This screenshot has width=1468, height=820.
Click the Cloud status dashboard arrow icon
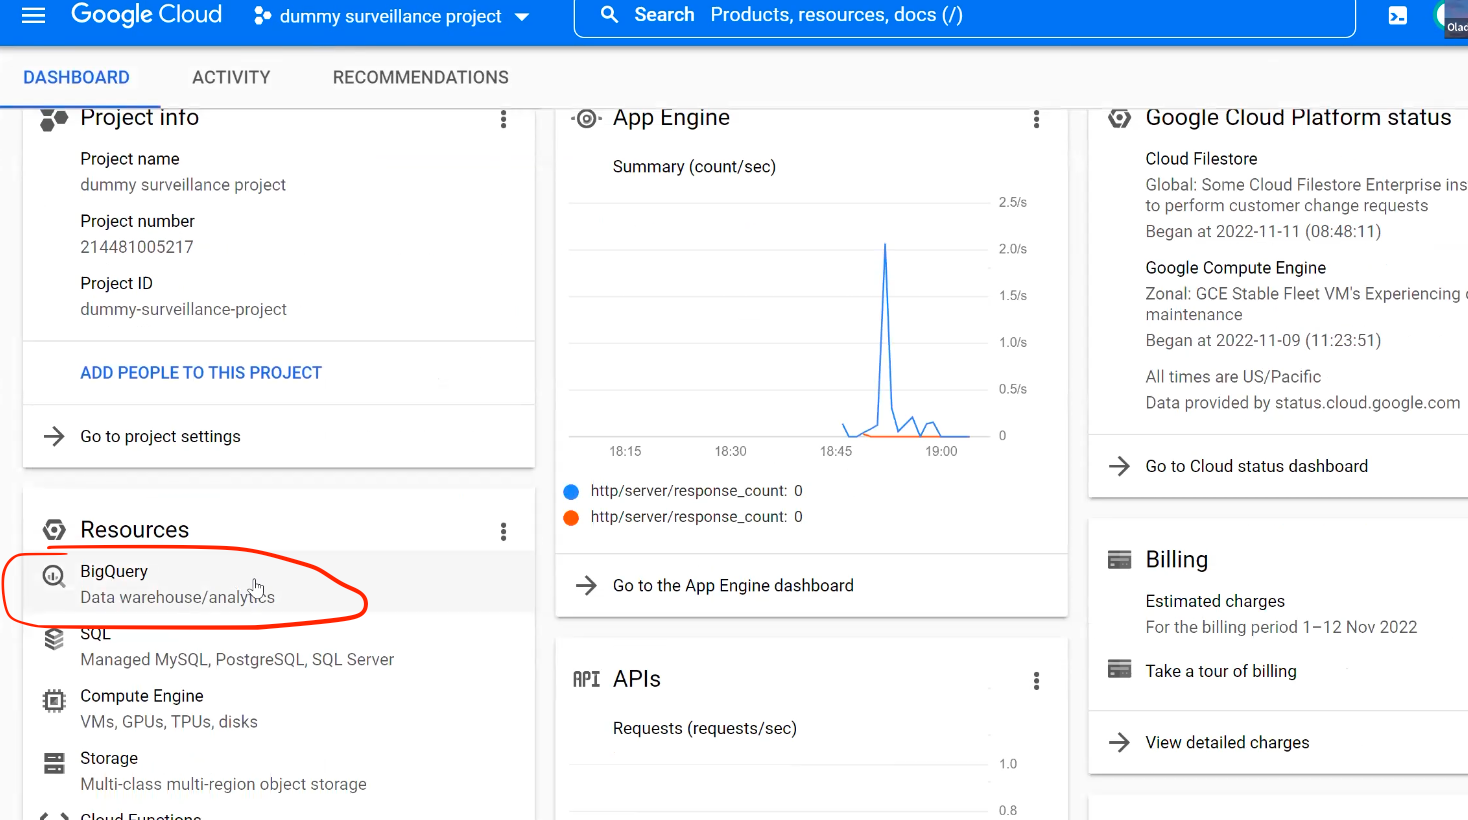[1120, 466]
